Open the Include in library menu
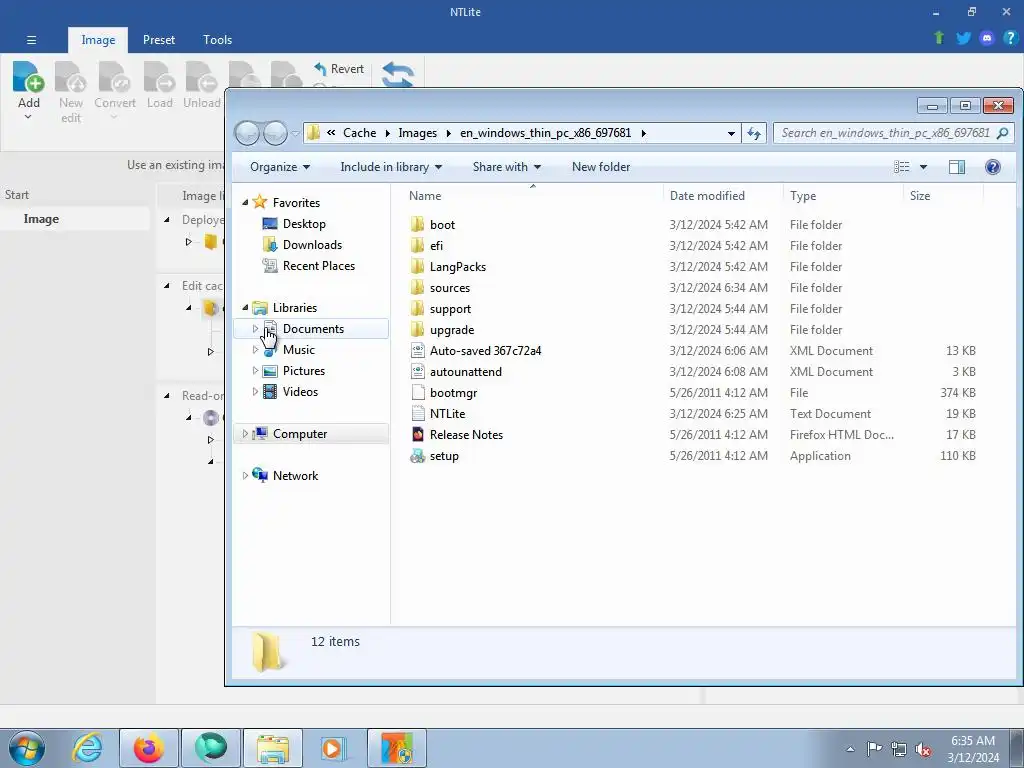 pos(391,167)
